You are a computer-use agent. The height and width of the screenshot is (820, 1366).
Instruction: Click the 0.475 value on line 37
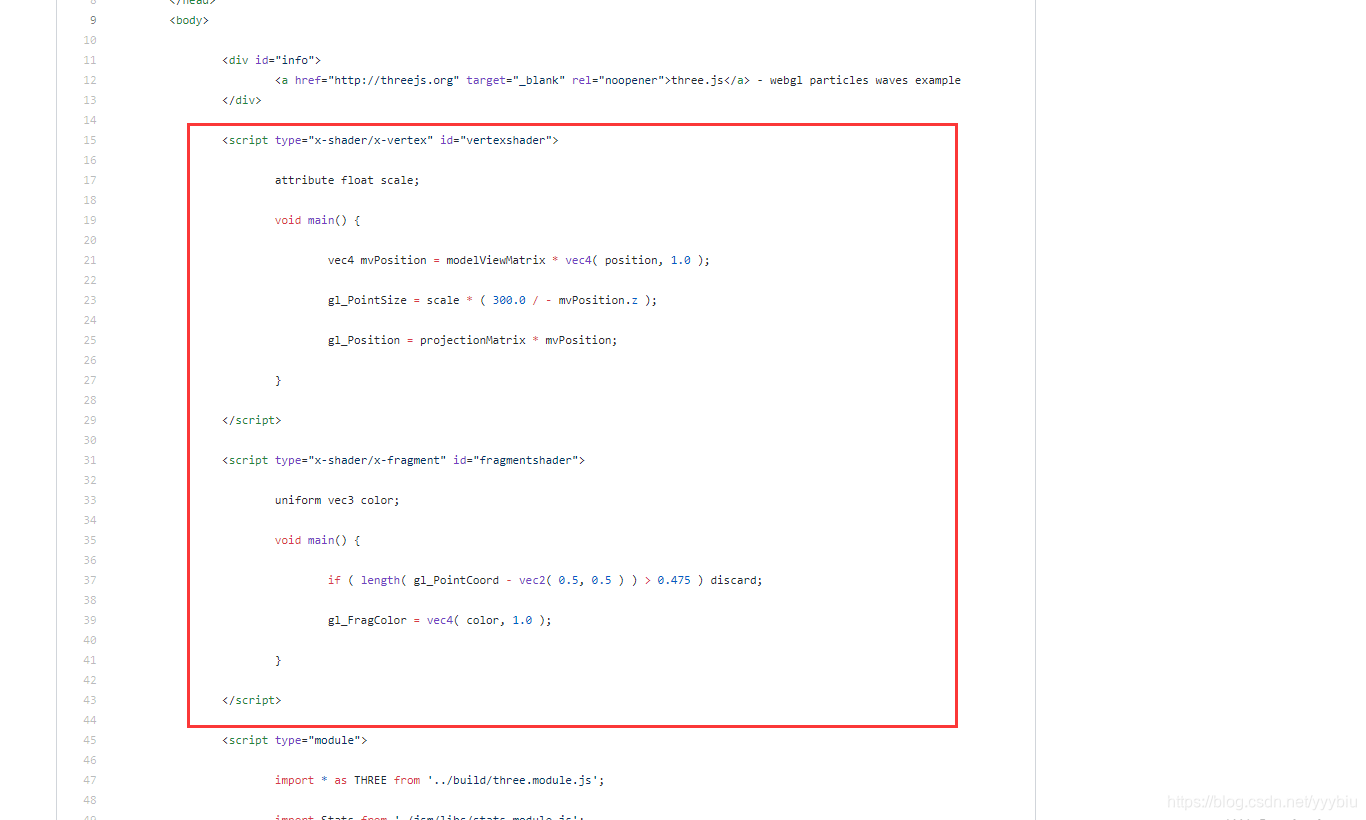coord(675,580)
